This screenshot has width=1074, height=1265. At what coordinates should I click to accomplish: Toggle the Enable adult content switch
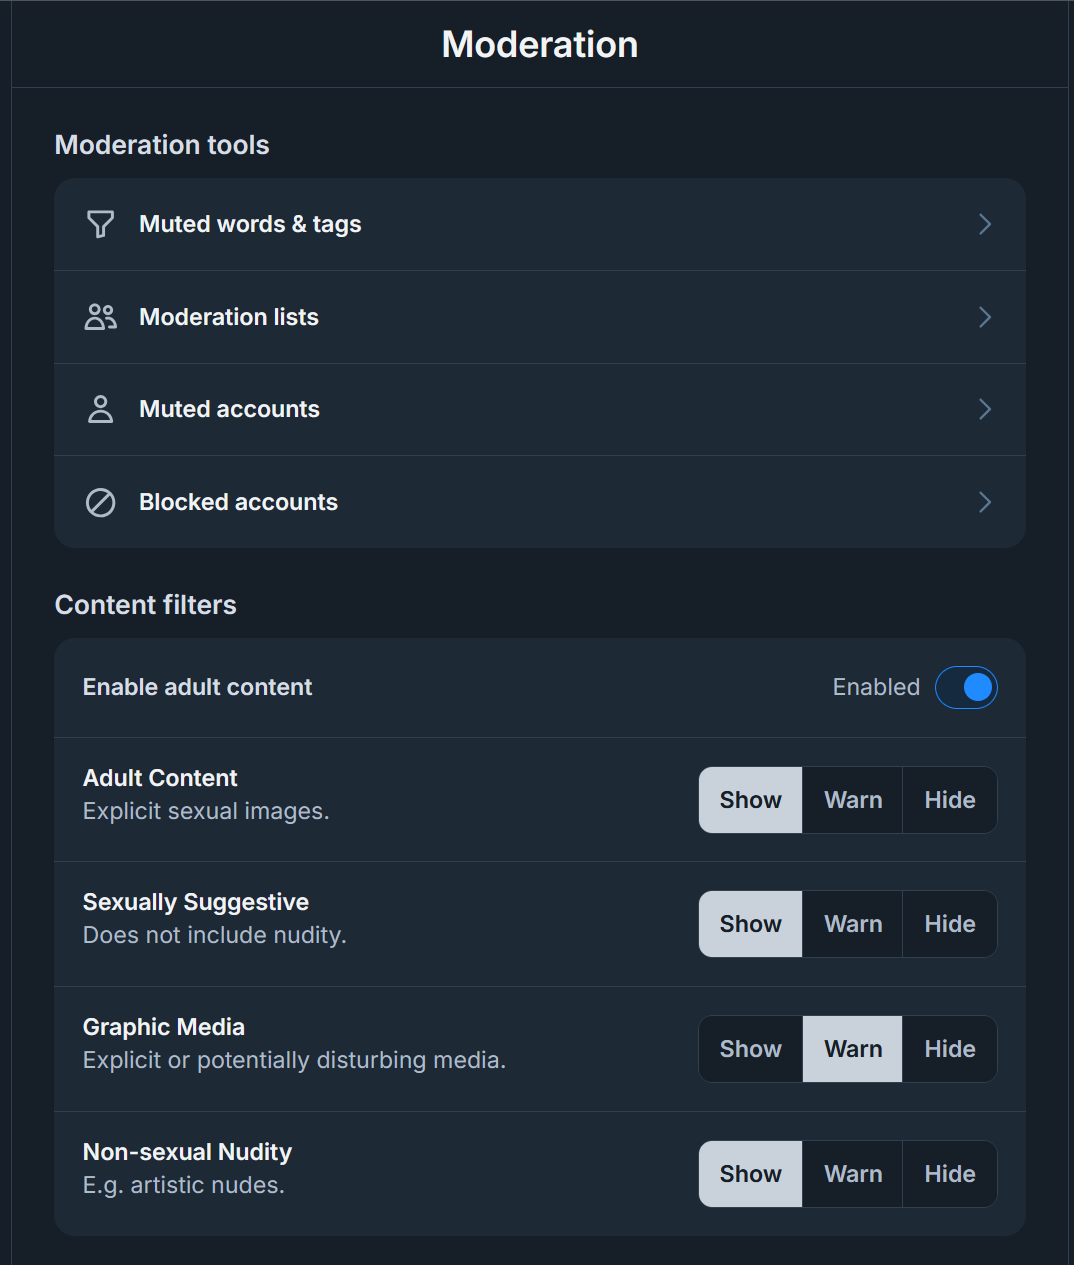965,687
